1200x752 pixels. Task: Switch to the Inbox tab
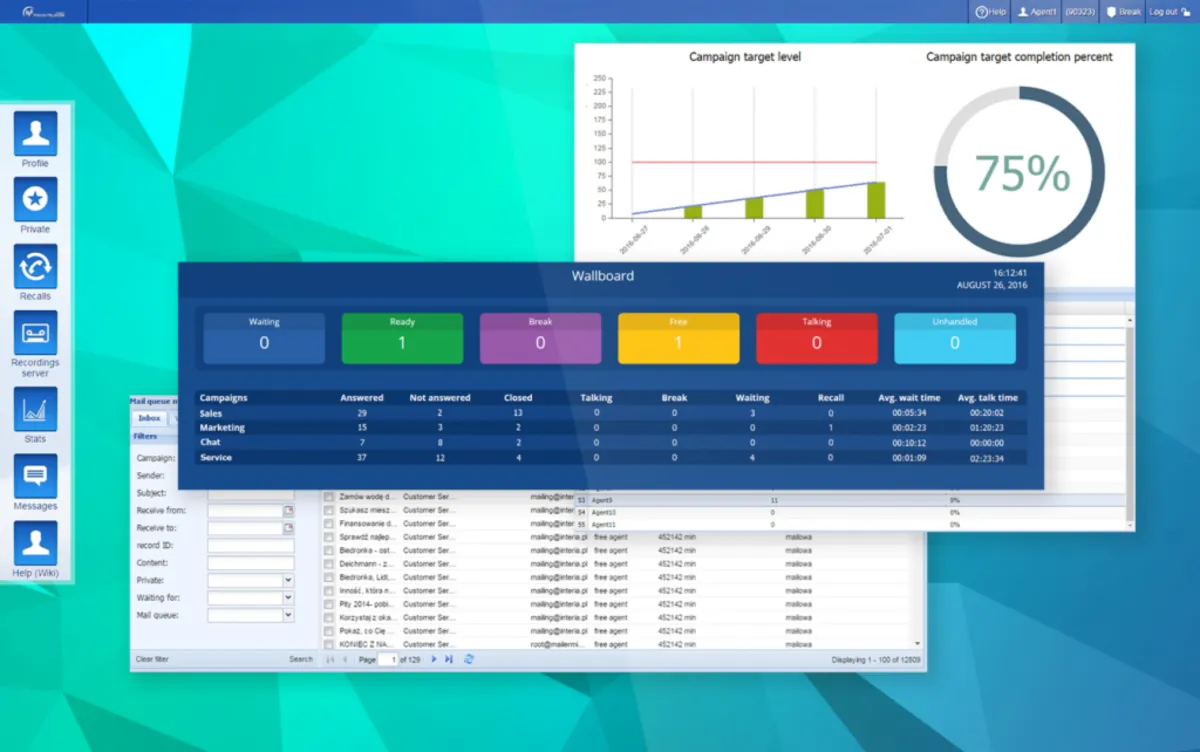pos(149,418)
